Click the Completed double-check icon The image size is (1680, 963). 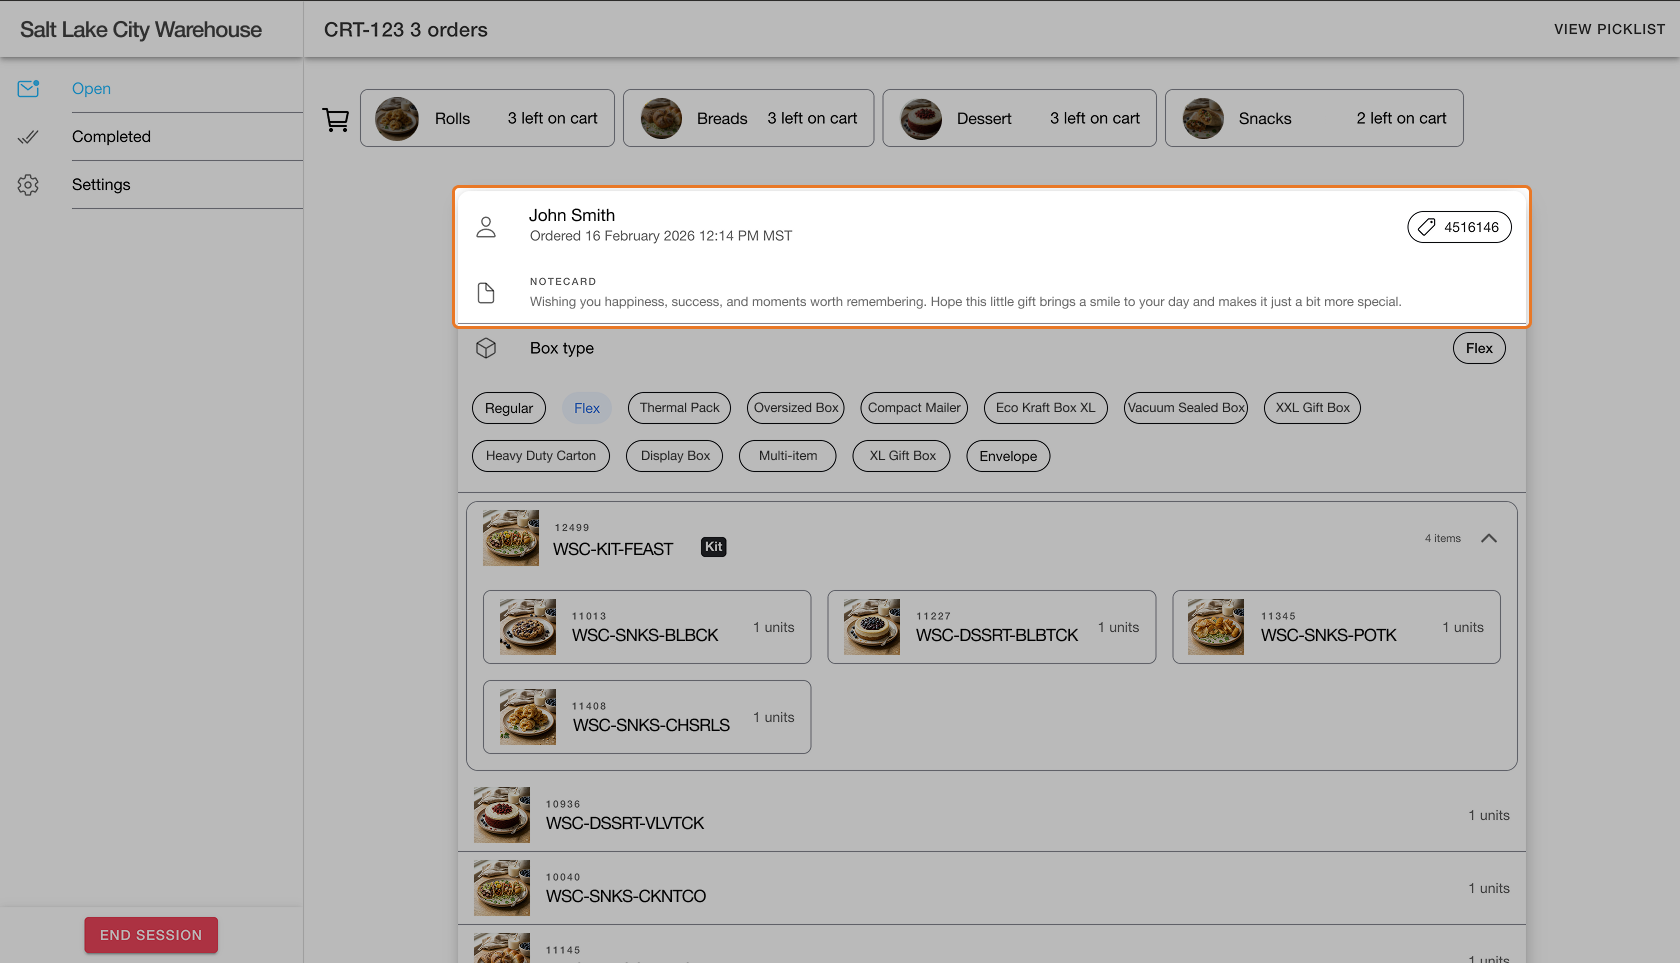28,137
